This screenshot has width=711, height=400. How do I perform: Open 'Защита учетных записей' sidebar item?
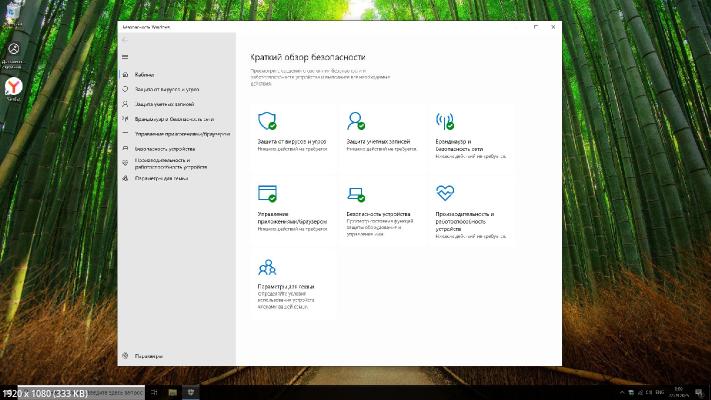(x=164, y=104)
